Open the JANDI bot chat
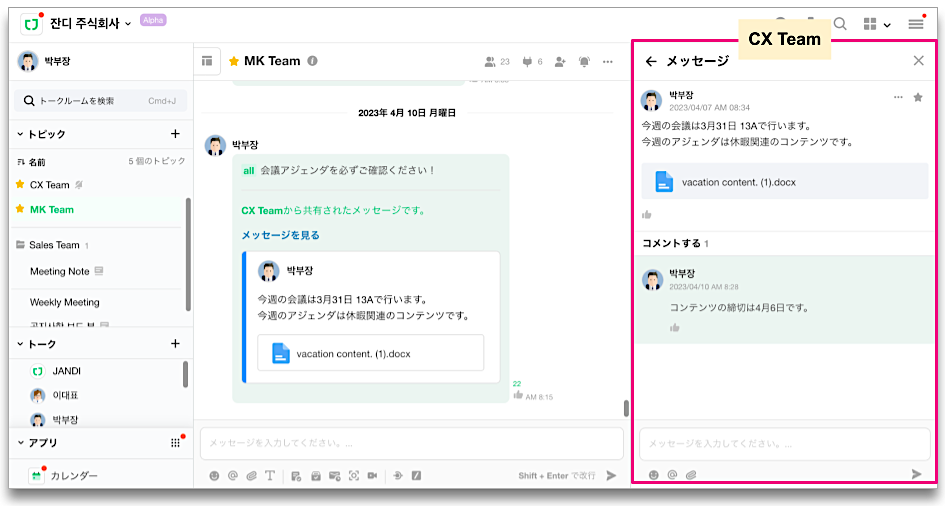945x506 pixels. pyautogui.click(x=66, y=371)
